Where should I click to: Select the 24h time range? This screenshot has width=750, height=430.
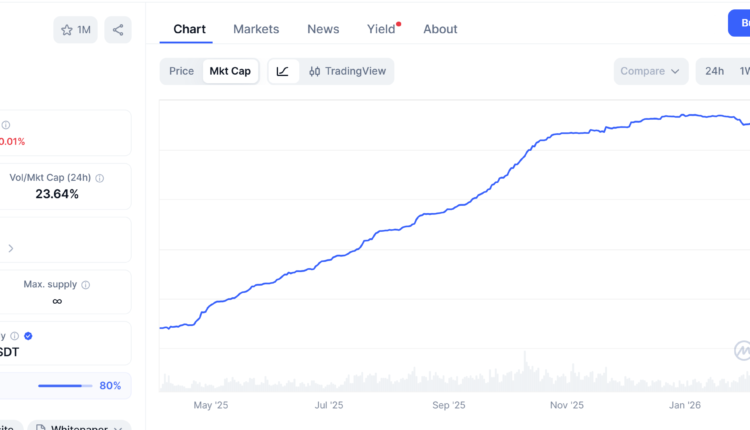pyautogui.click(x=714, y=71)
